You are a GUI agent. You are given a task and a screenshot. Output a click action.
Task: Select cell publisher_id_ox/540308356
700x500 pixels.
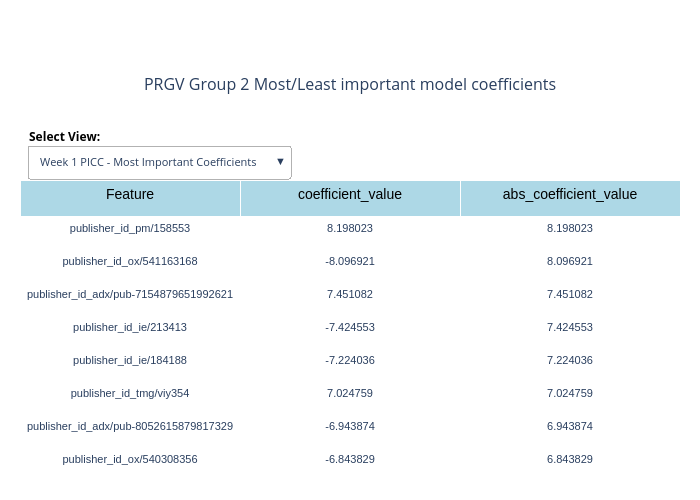130,459
